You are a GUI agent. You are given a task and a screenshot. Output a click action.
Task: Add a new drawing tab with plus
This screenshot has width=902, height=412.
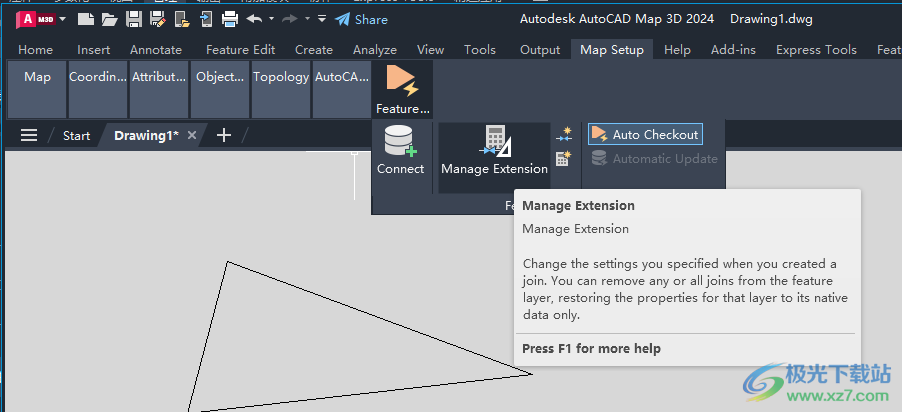click(224, 135)
